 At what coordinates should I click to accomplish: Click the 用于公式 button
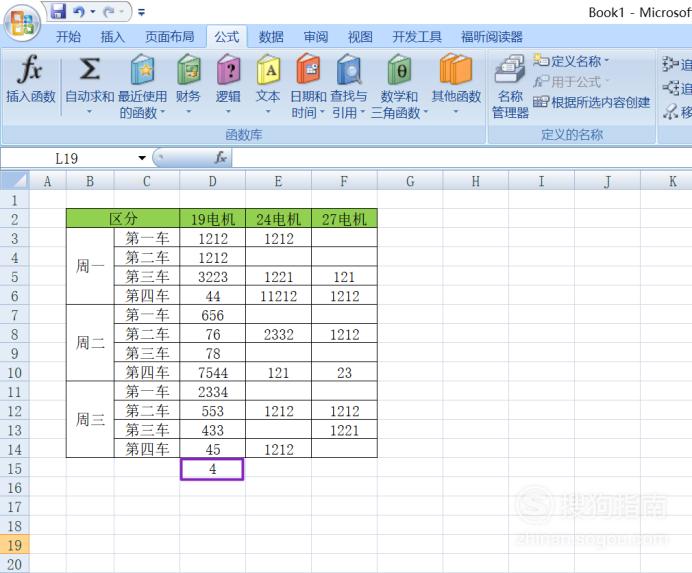point(571,82)
